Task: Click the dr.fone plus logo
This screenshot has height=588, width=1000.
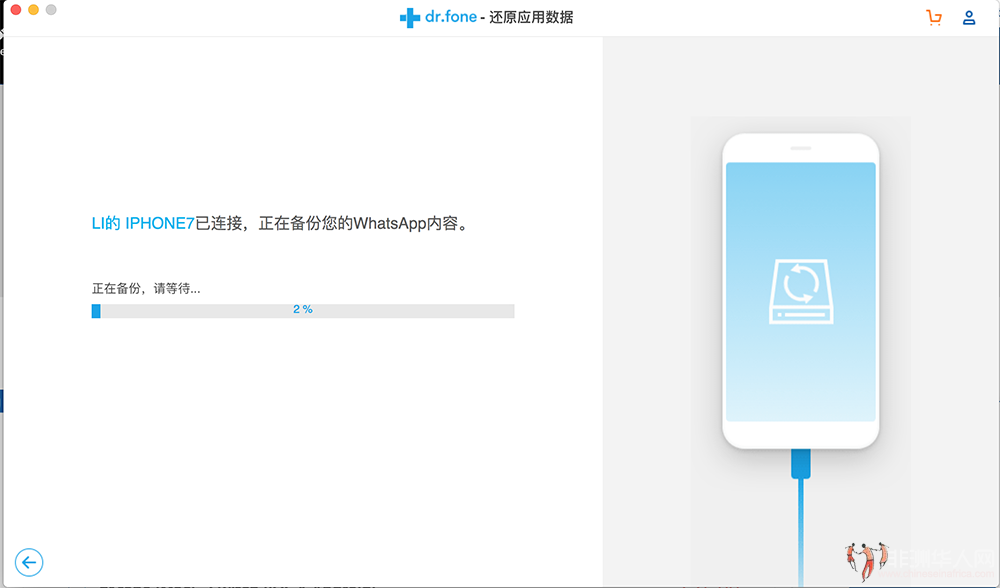Action: (x=409, y=18)
